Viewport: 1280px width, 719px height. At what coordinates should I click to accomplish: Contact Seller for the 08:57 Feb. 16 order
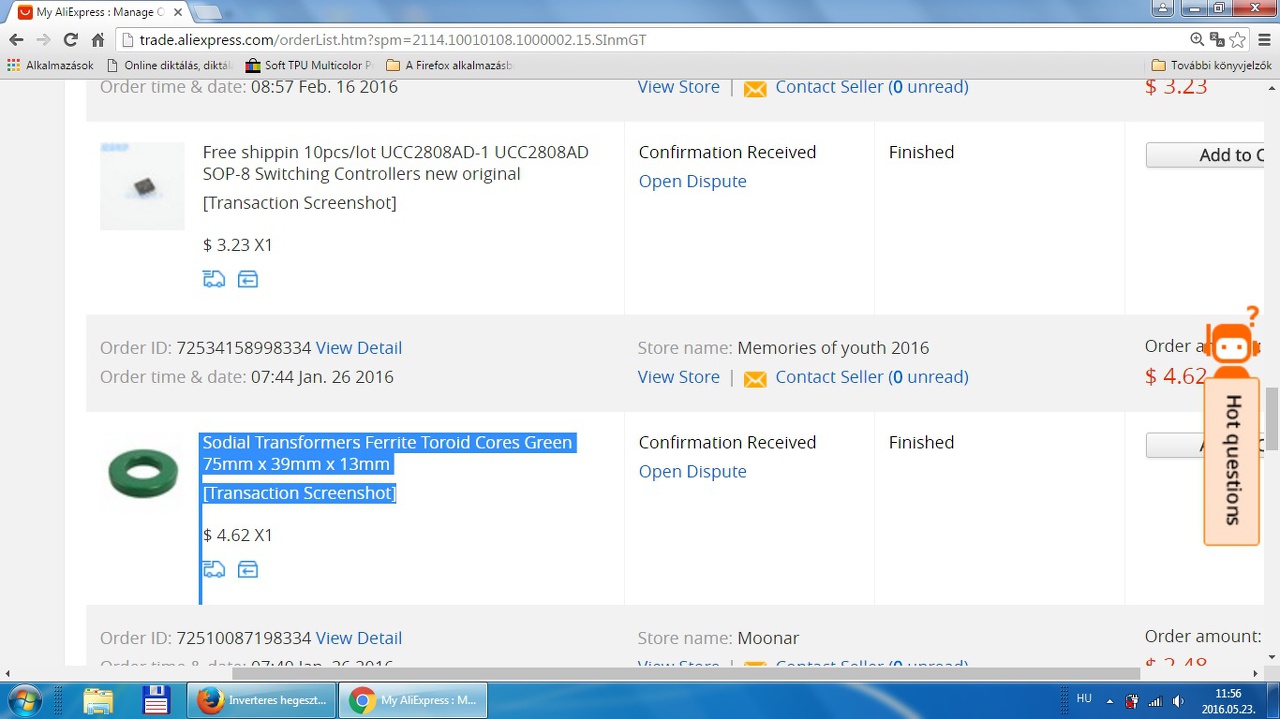(x=872, y=87)
